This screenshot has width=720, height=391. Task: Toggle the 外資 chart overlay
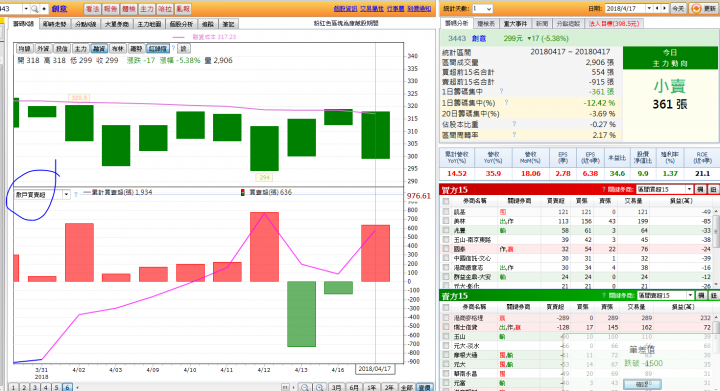coord(43,49)
